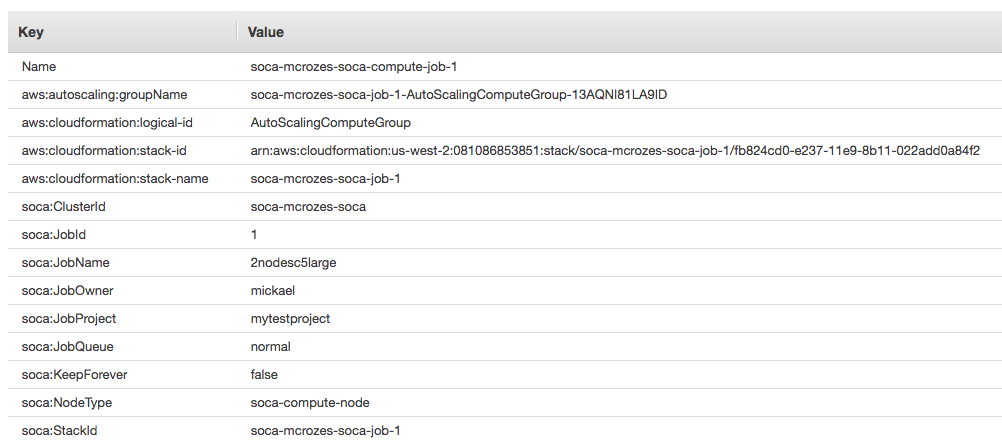Click the soca:ClusterId key cell

coord(61,207)
